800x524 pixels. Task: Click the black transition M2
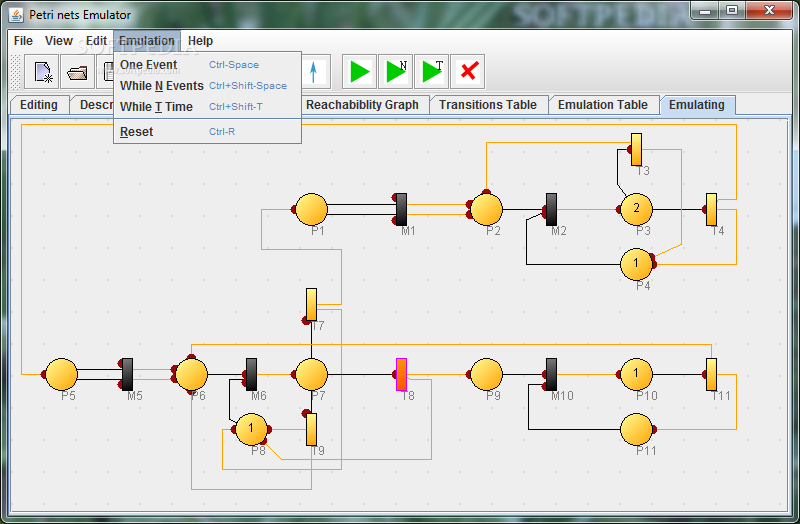coord(552,209)
